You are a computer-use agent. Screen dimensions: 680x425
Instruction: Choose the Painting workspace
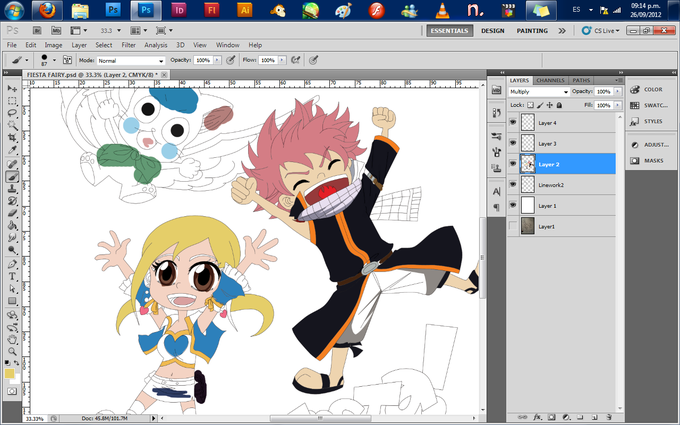(532, 30)
